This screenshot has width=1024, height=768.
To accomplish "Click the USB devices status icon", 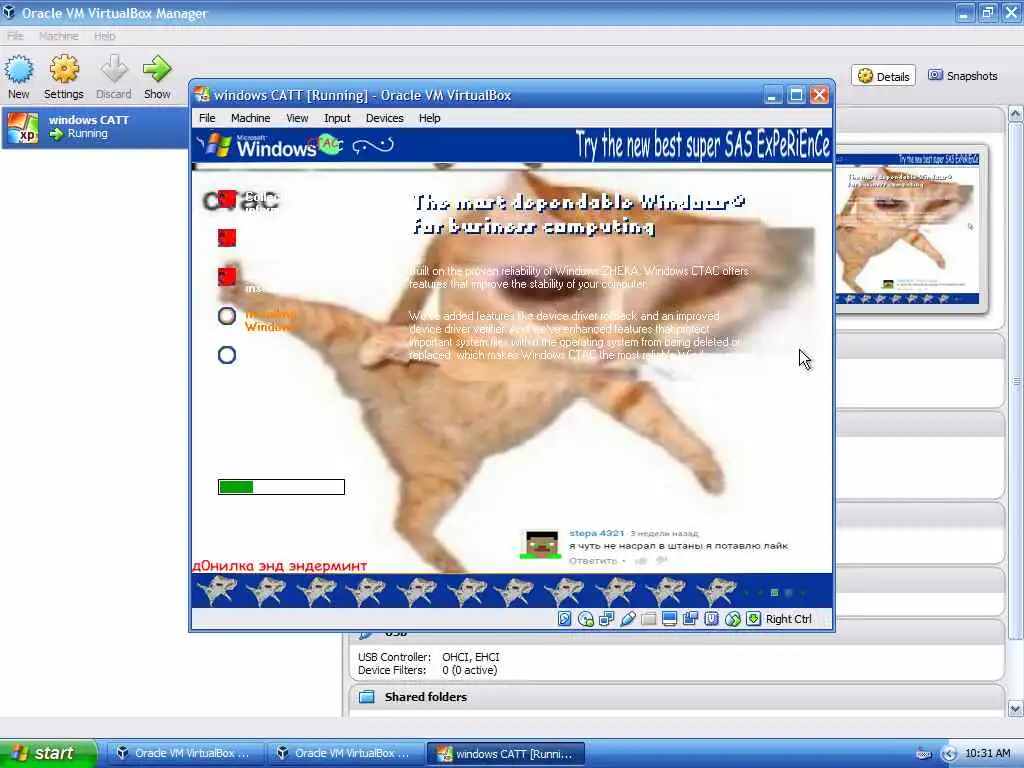I will 628,619.
